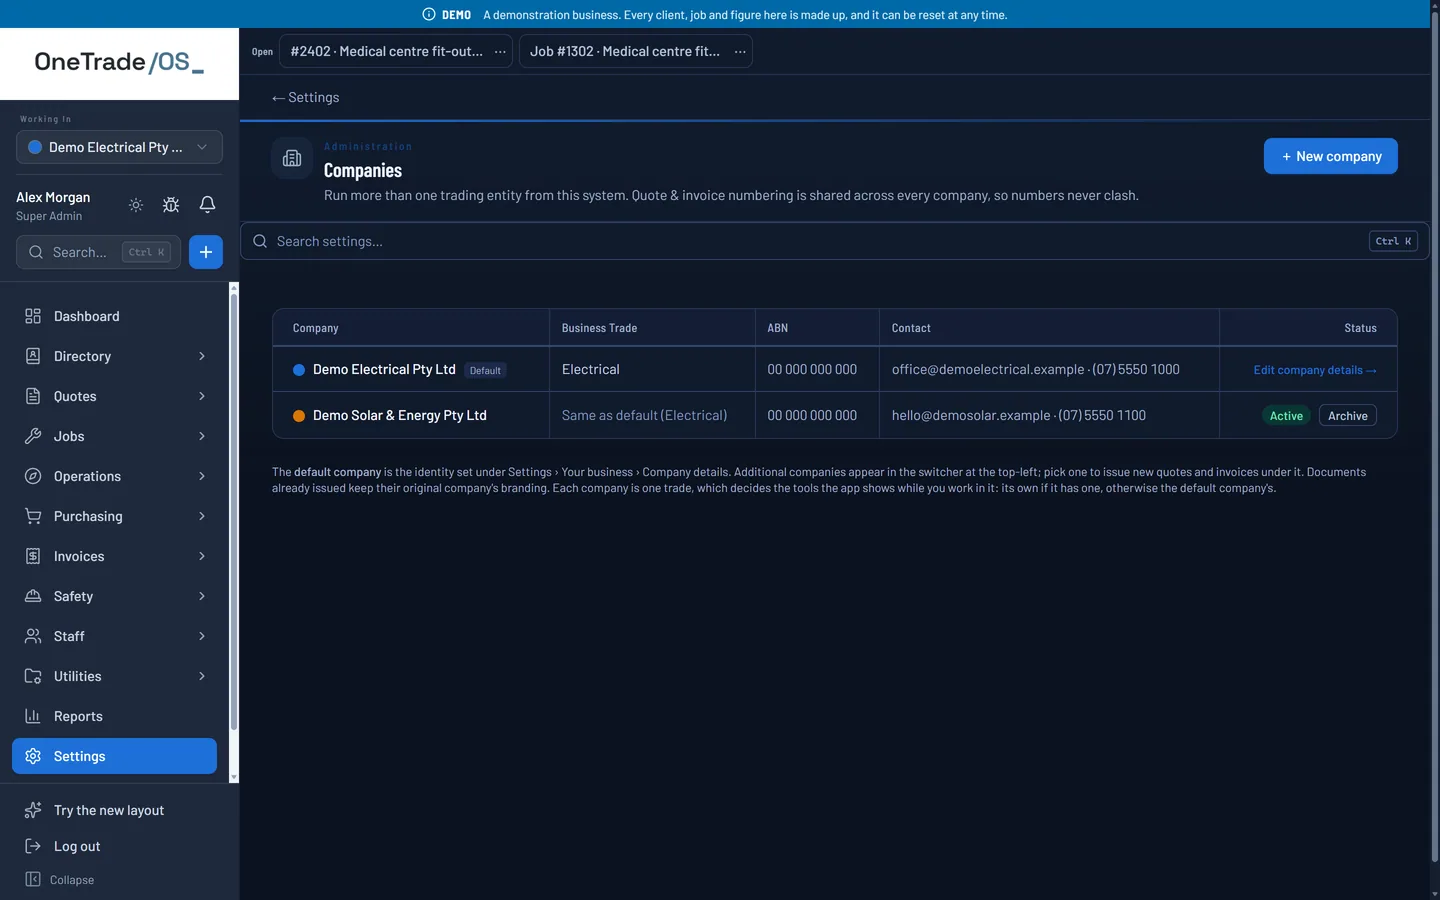Focus the Search settings input
Image resolution: width=1440 pixels, height=900 pixels.
(835, 241)
